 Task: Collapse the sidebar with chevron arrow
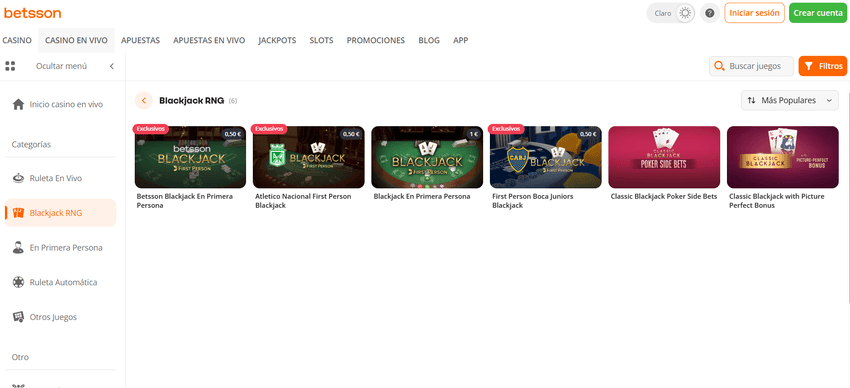point(112,66)
